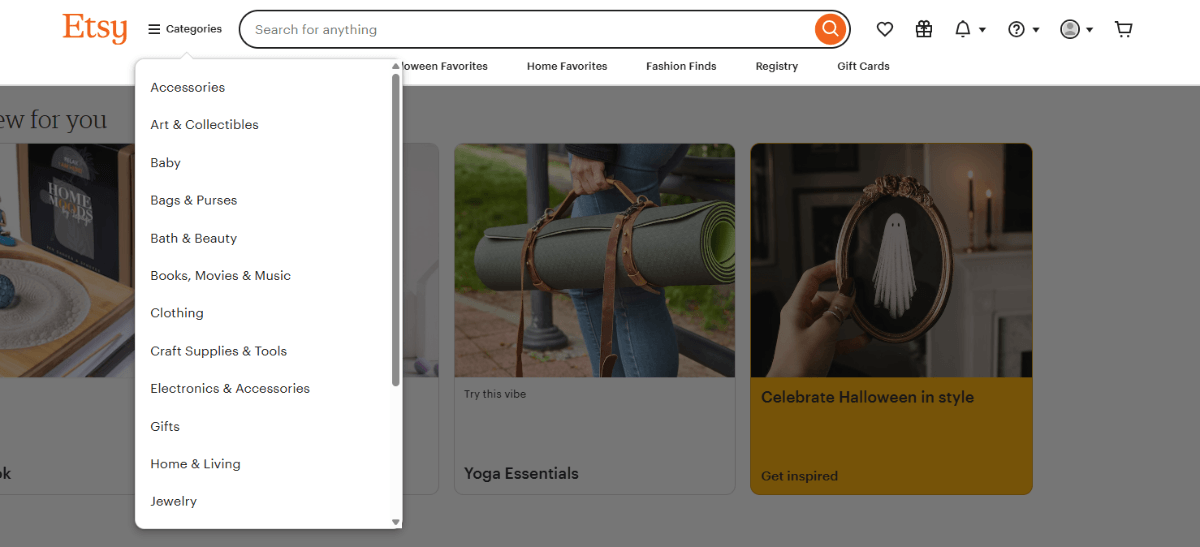
Task: Open the ghost frame Halloween photo
Action: 891,260
